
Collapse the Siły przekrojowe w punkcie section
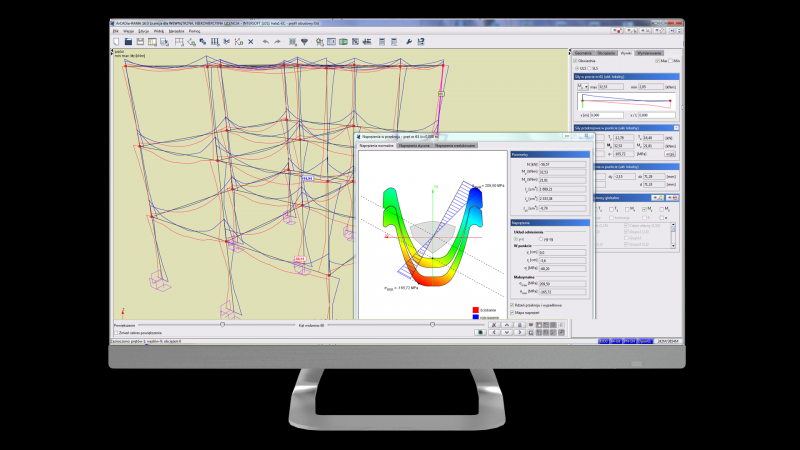point(677,128)
